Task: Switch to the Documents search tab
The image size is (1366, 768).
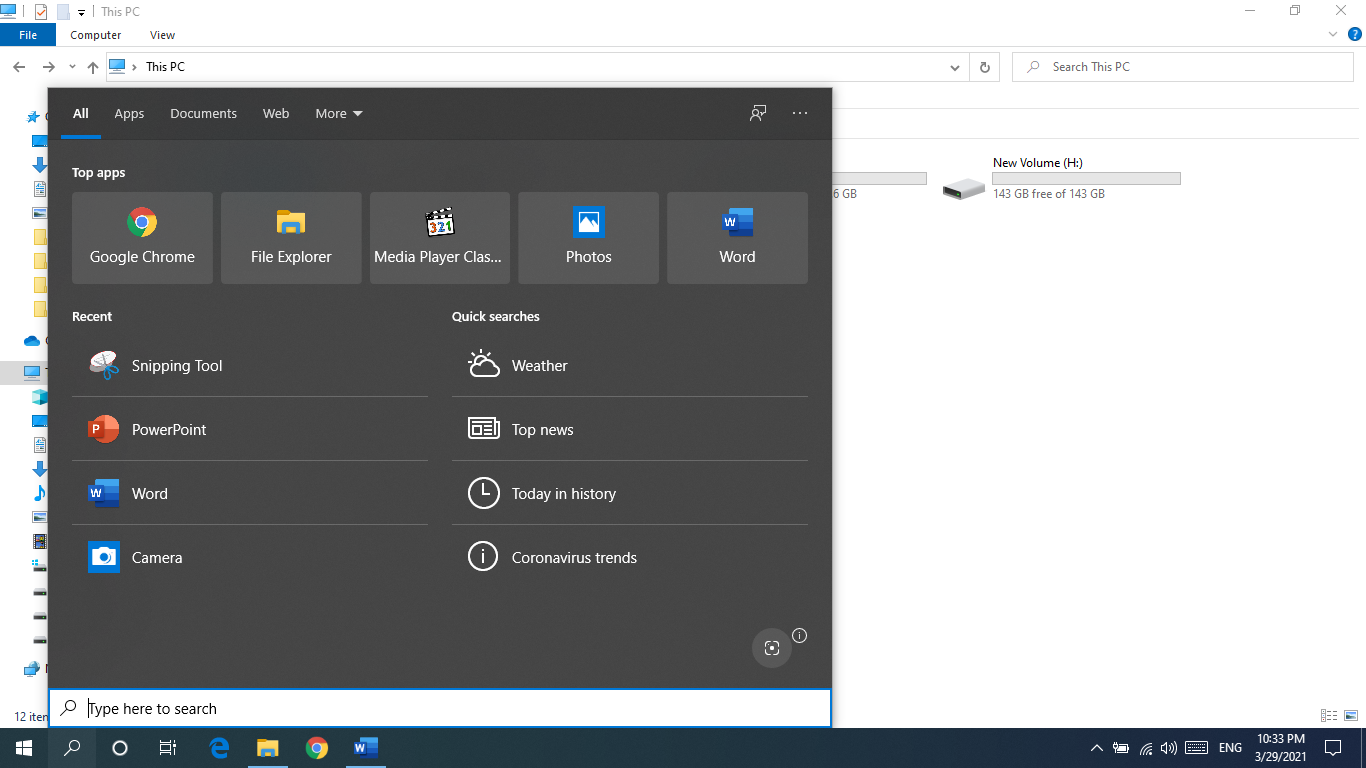Action: (203, 113)
